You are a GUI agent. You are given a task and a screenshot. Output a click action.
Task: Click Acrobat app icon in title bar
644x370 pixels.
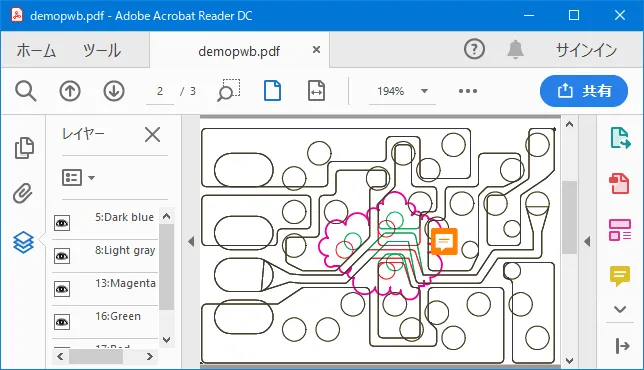(17, 15)
